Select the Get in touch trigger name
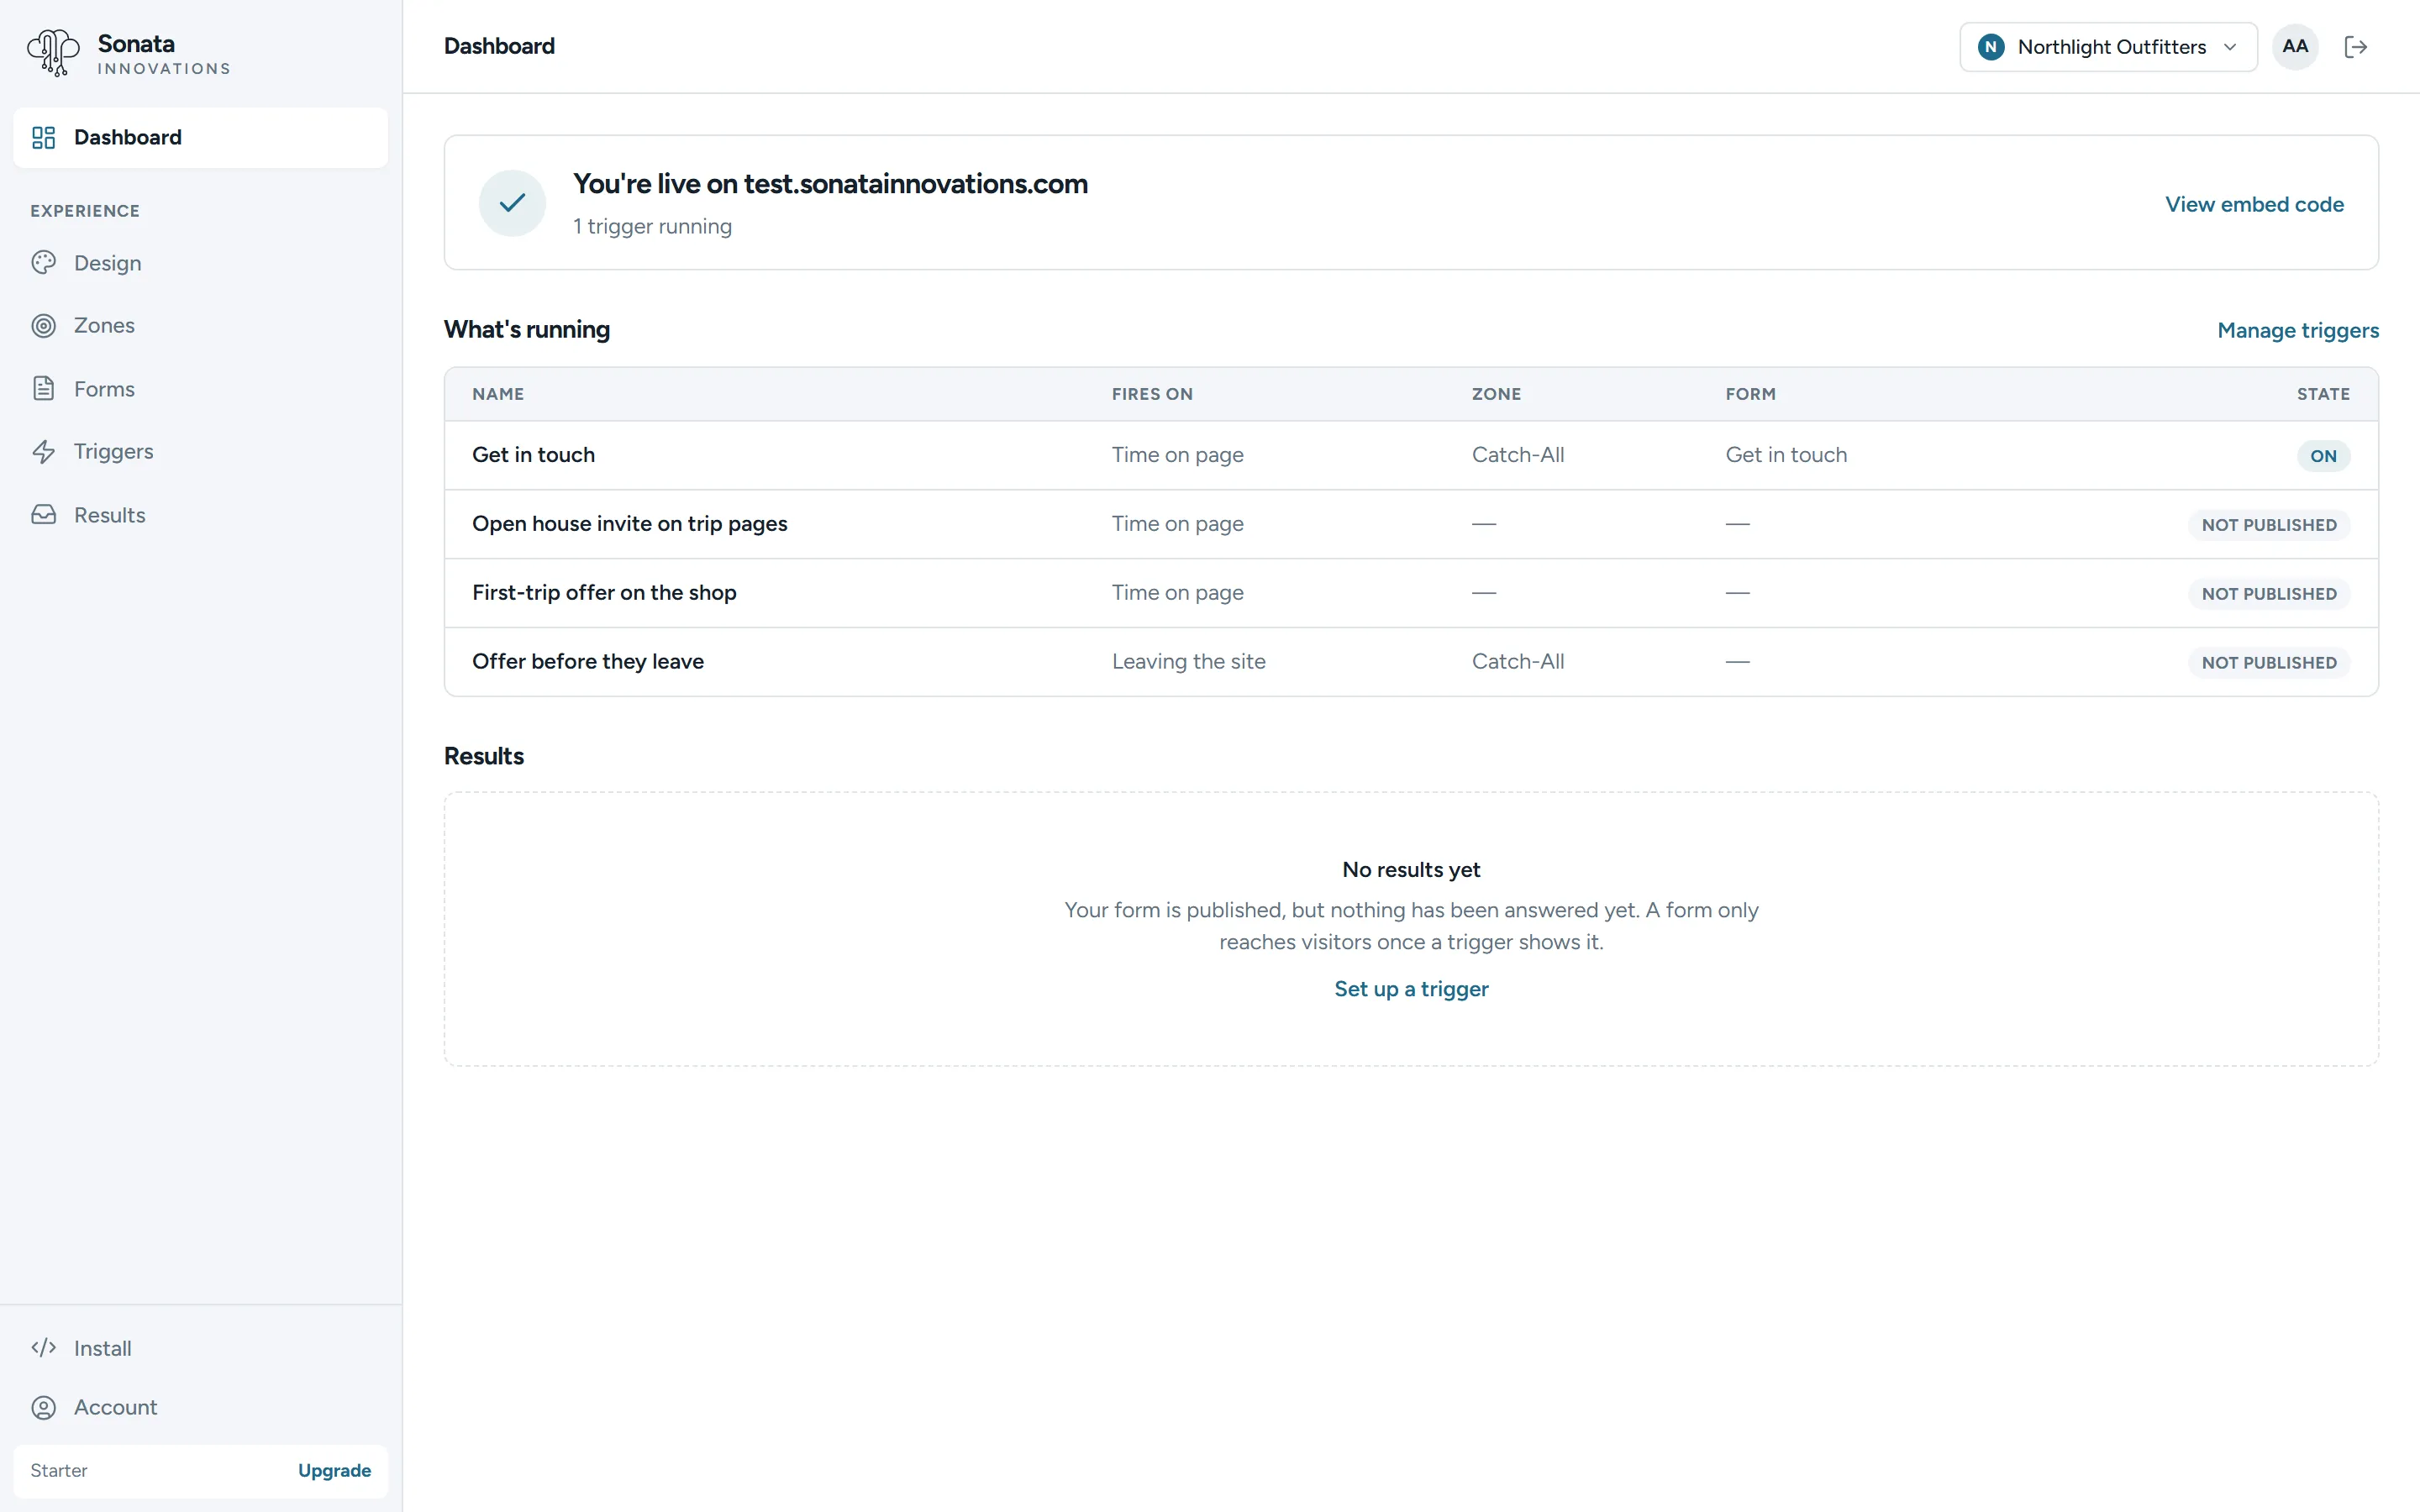Viewport: 2420px width, 1512px height. coord(533,455)
